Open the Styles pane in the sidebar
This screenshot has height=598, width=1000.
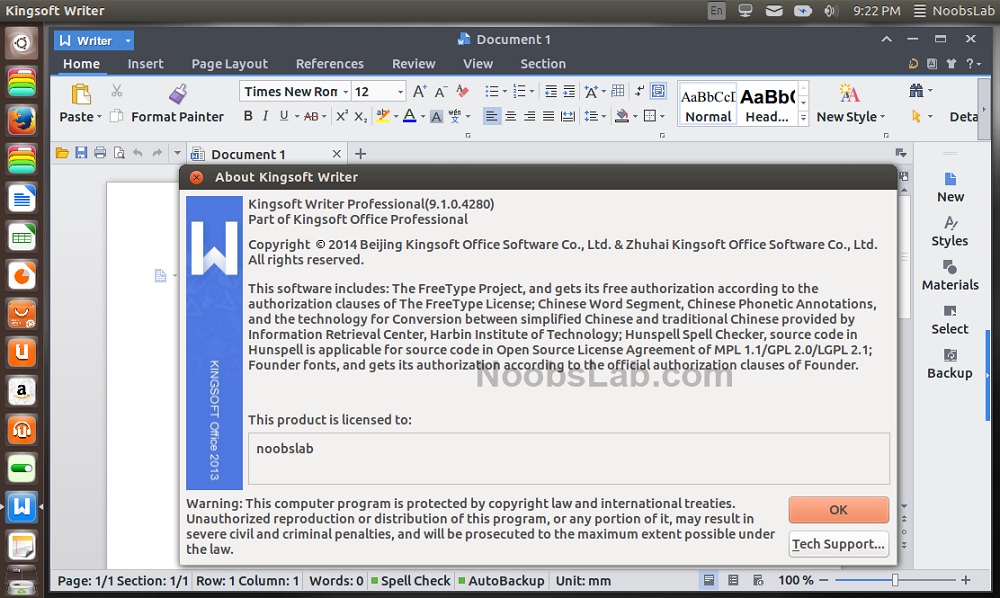tap(950, 231)
